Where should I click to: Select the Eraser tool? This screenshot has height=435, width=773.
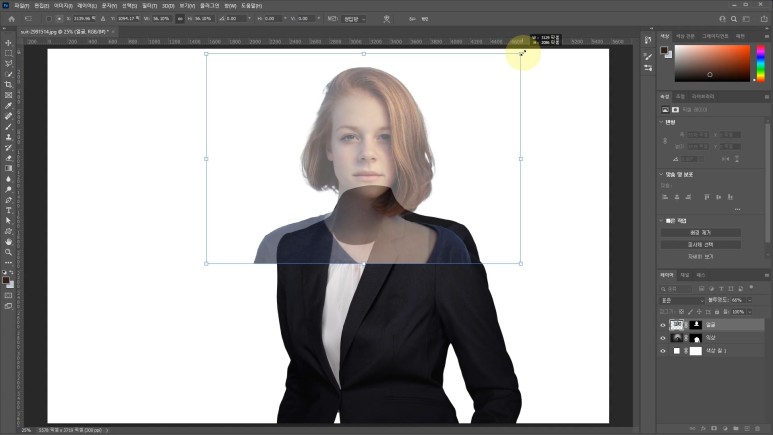[x=8, y=158]
